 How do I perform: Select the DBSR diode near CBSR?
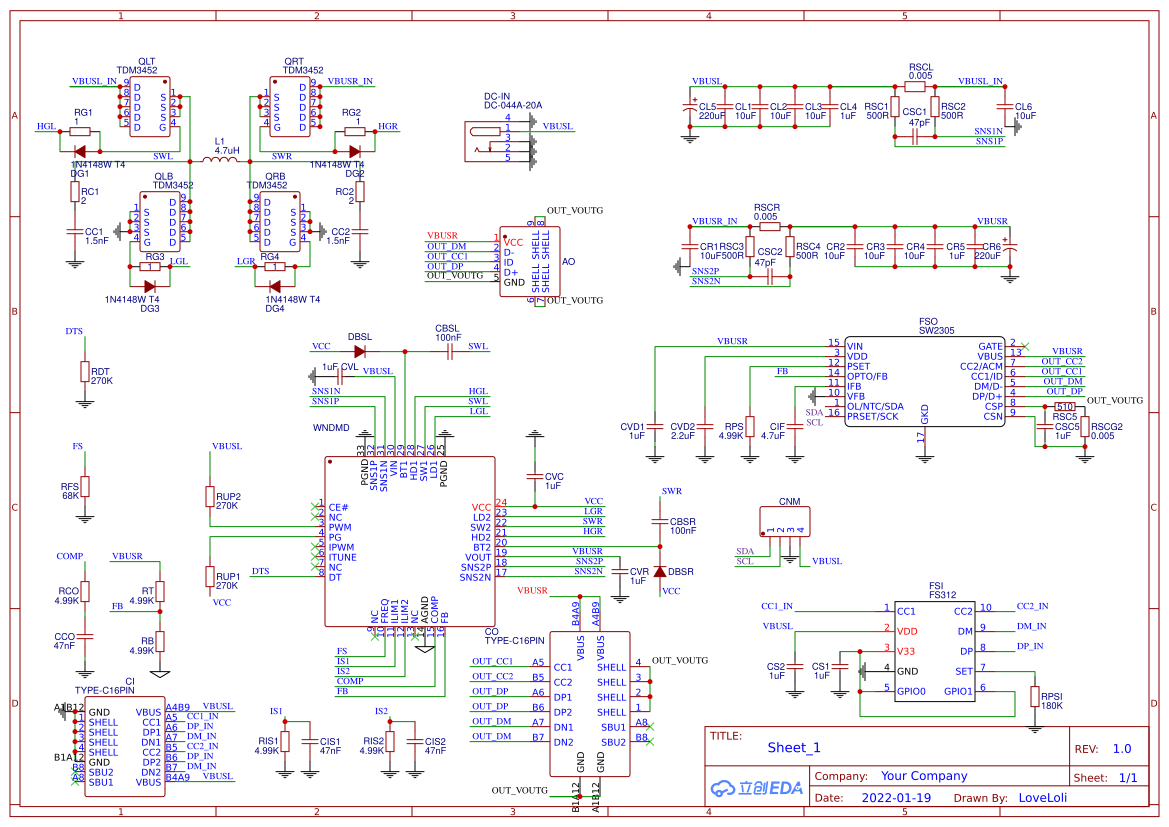[659, 572]
